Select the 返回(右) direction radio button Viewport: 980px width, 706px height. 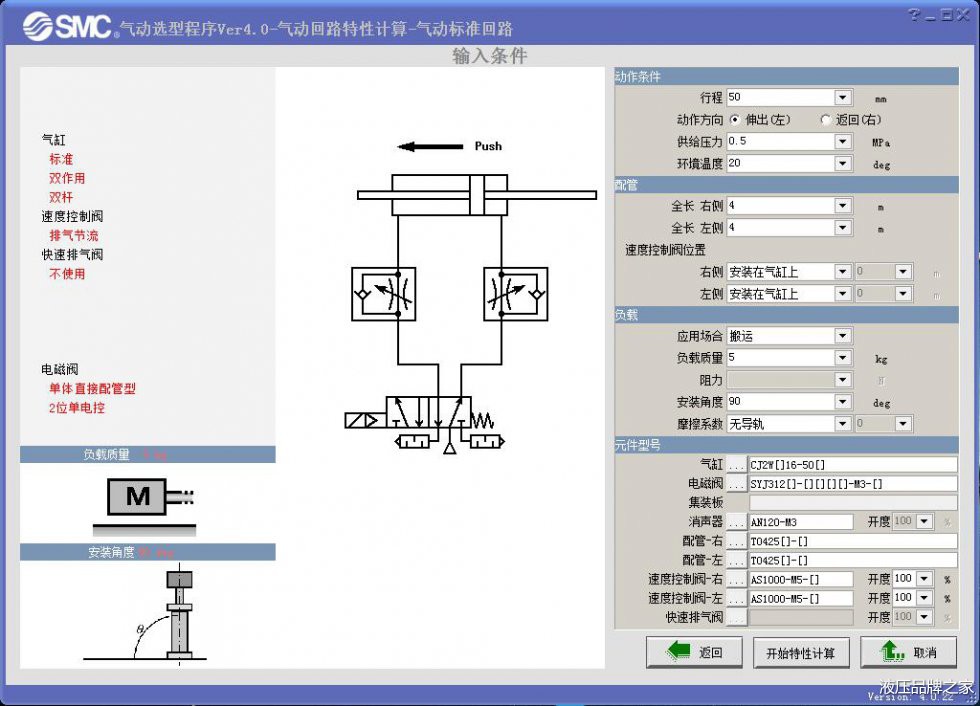825,120
